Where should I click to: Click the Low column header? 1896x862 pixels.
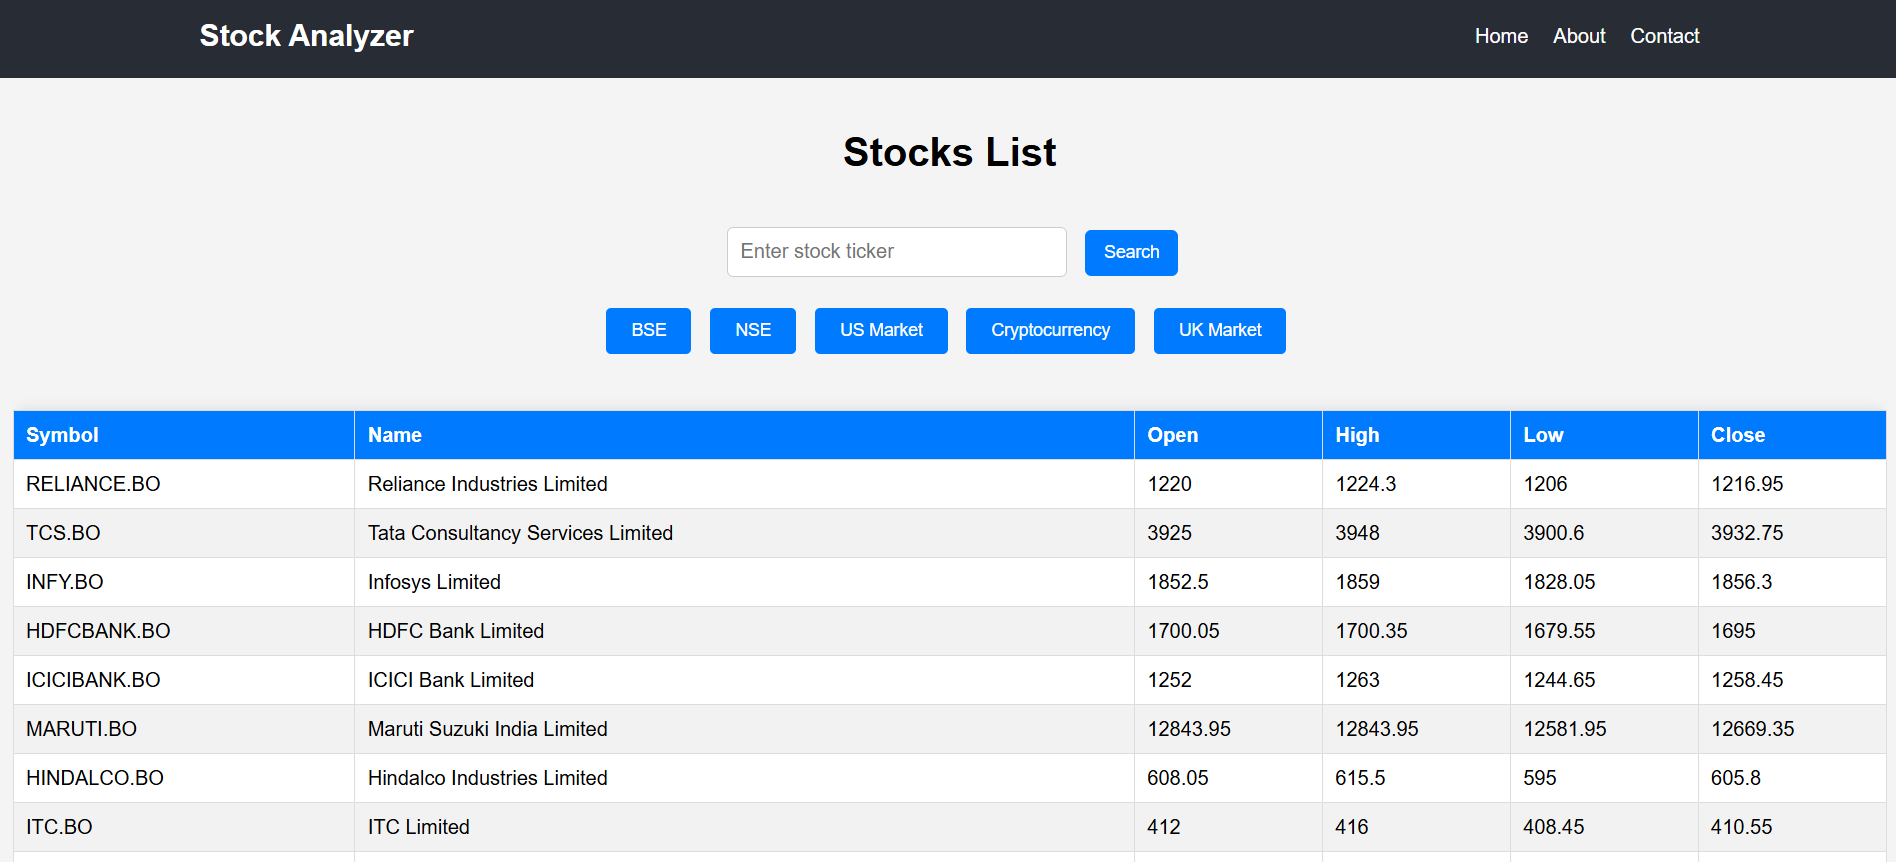click(x=1604, y=435)
